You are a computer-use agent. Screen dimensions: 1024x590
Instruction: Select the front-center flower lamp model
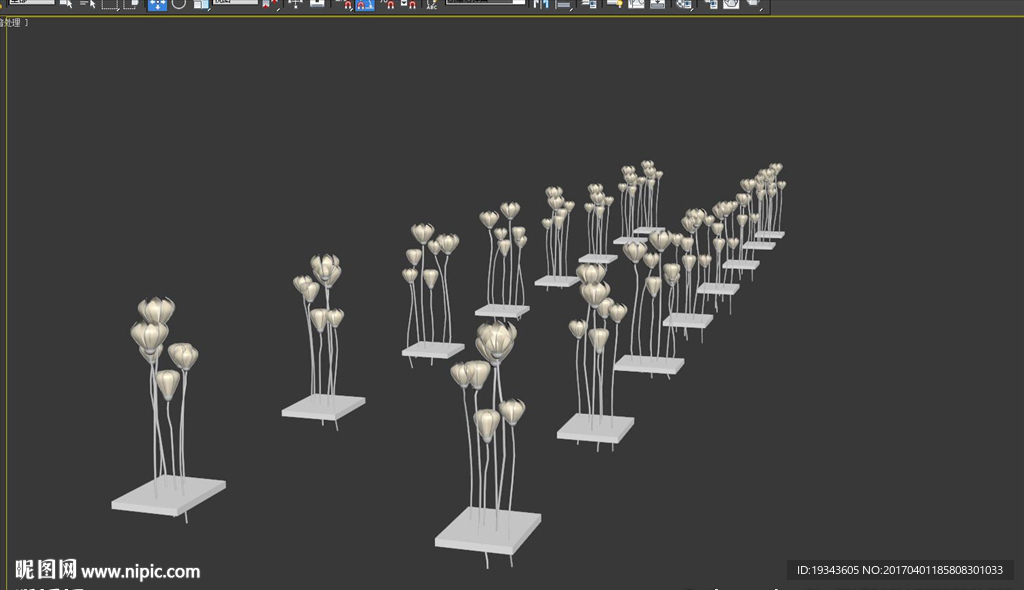coord(488,444)
